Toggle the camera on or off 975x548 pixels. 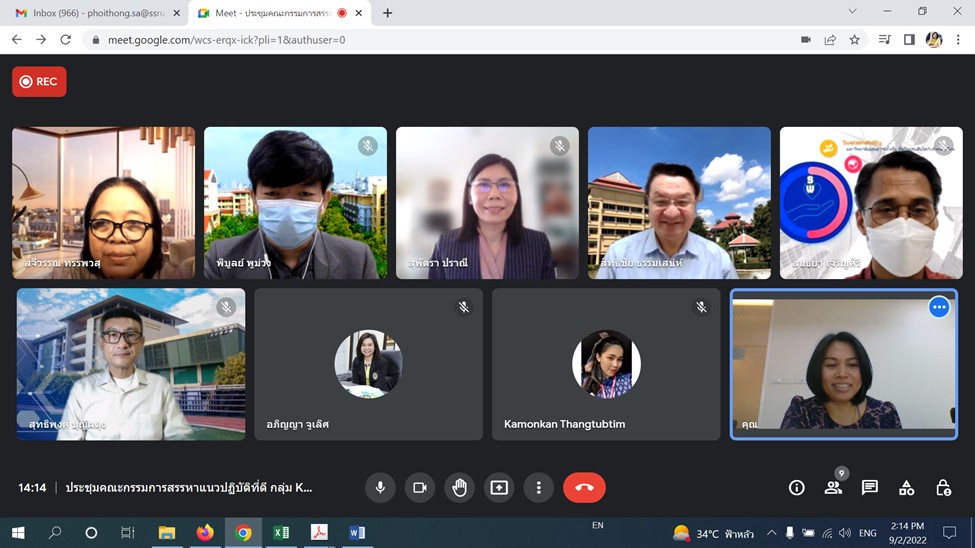pyautogui.click(x=420, y=488)
